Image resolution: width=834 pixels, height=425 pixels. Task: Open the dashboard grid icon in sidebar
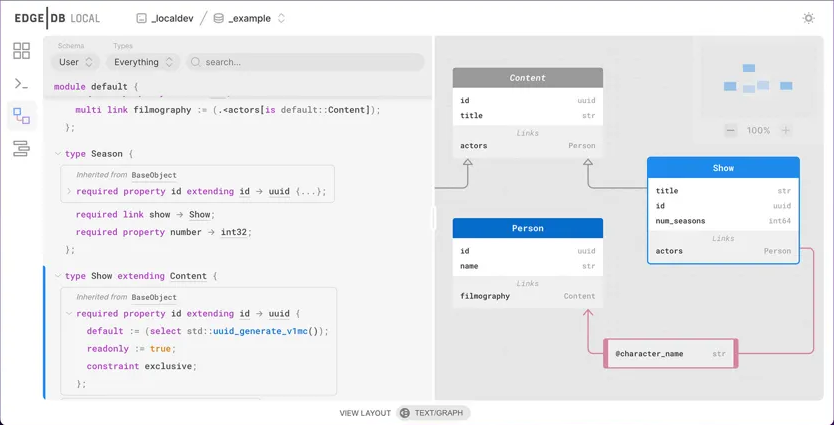pyautogui.click(x=21, y=50)
